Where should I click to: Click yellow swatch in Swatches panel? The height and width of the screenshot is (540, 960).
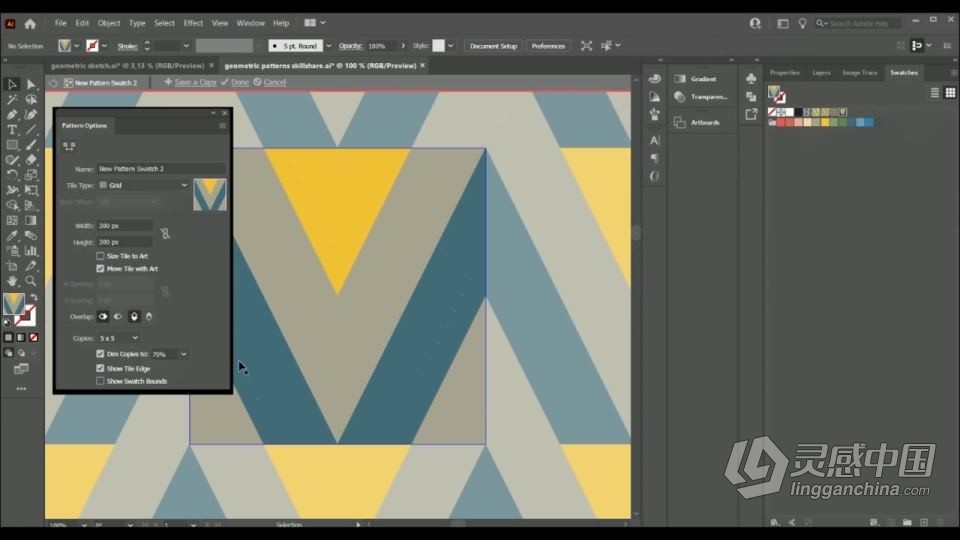point(825,122)
